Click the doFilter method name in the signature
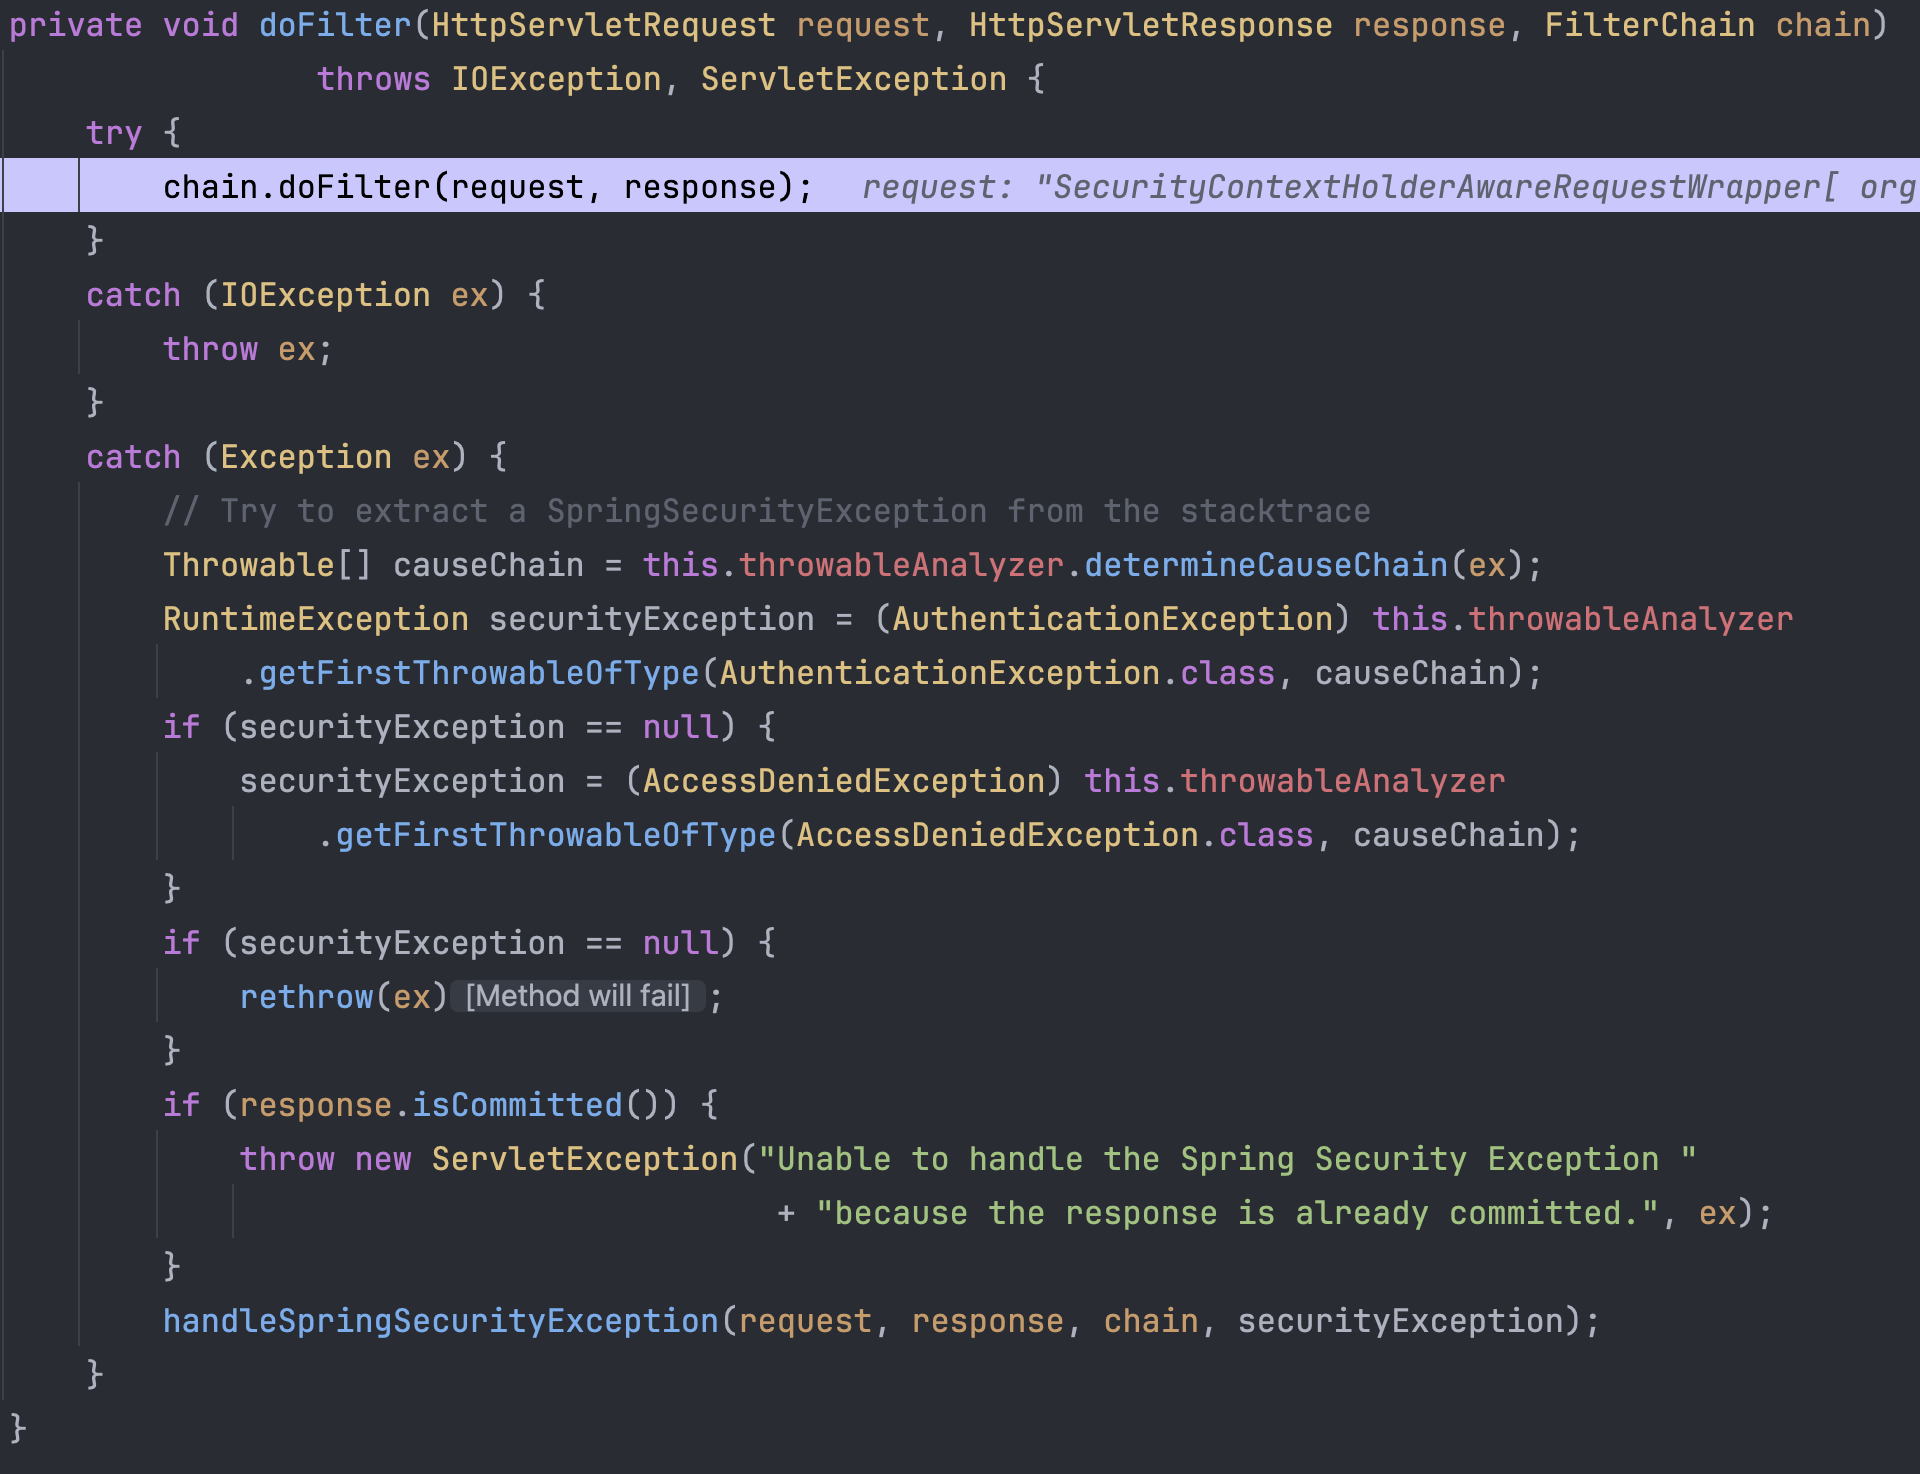The image size is (1920, 1474). pyautogui.click(x=334, y=25)
